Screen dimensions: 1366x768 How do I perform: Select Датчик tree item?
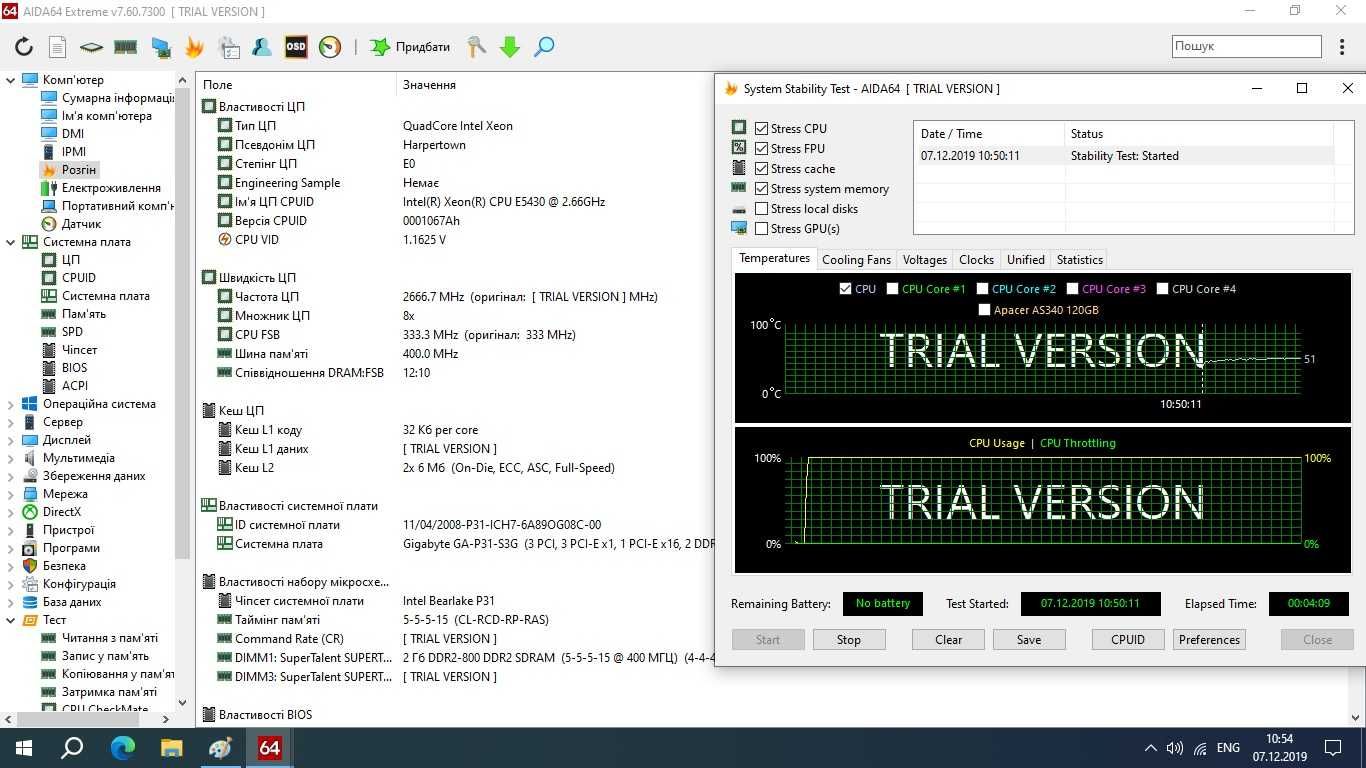pos(82,224)
